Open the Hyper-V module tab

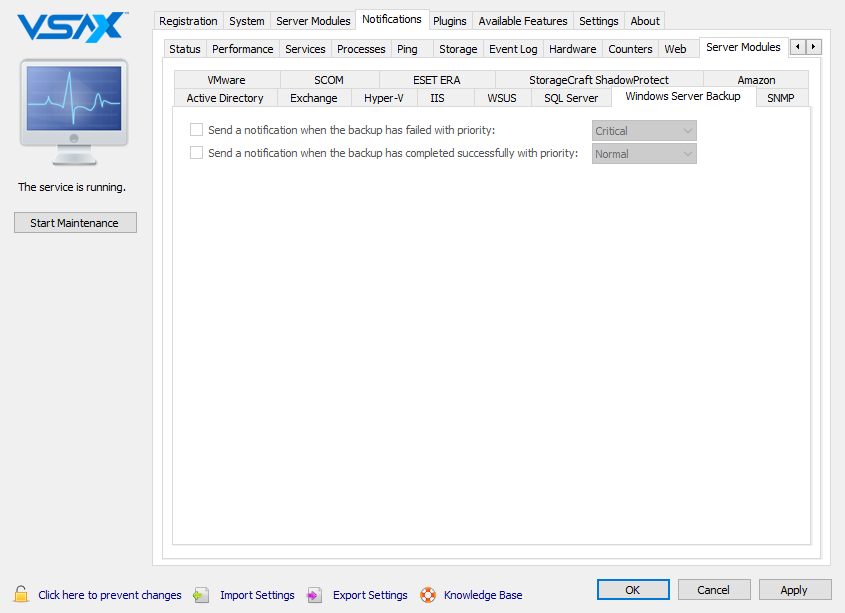383,98
